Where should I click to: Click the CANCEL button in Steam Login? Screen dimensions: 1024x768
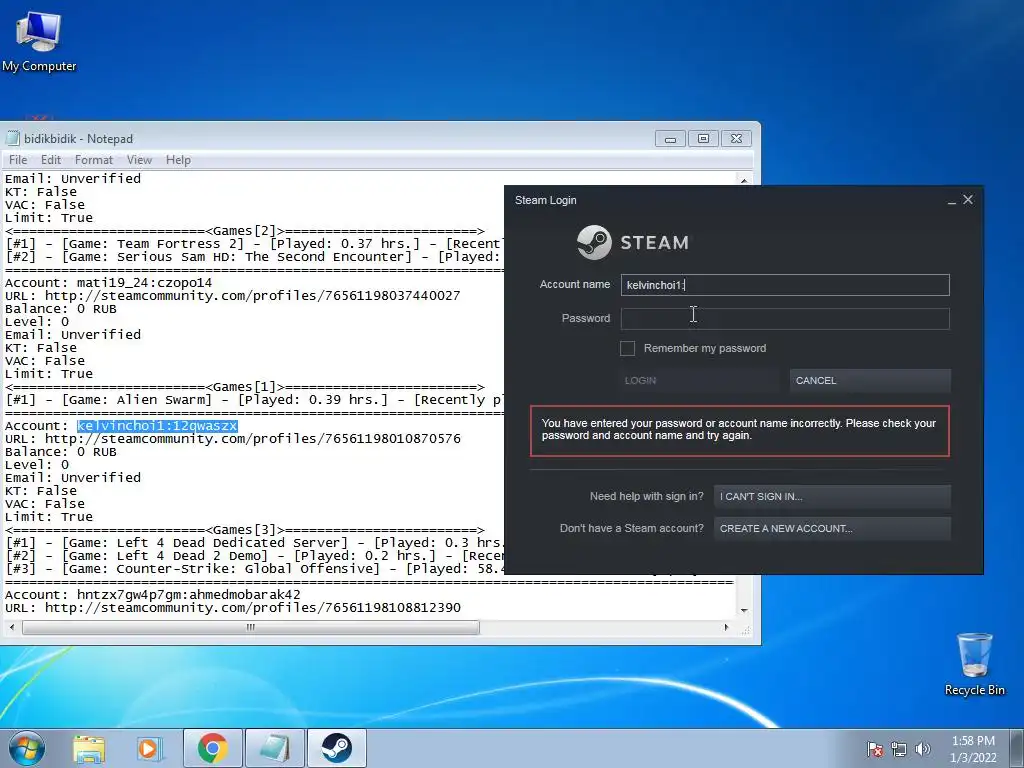[x=870, y=381]
